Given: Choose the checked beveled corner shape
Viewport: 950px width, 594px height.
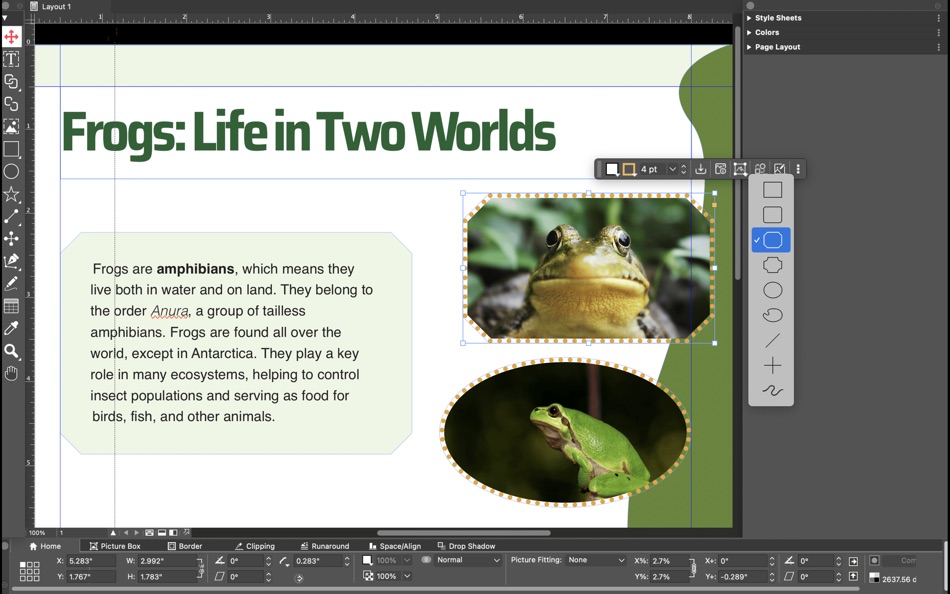Looking at the screenshot, I should (x=772, y=240).
